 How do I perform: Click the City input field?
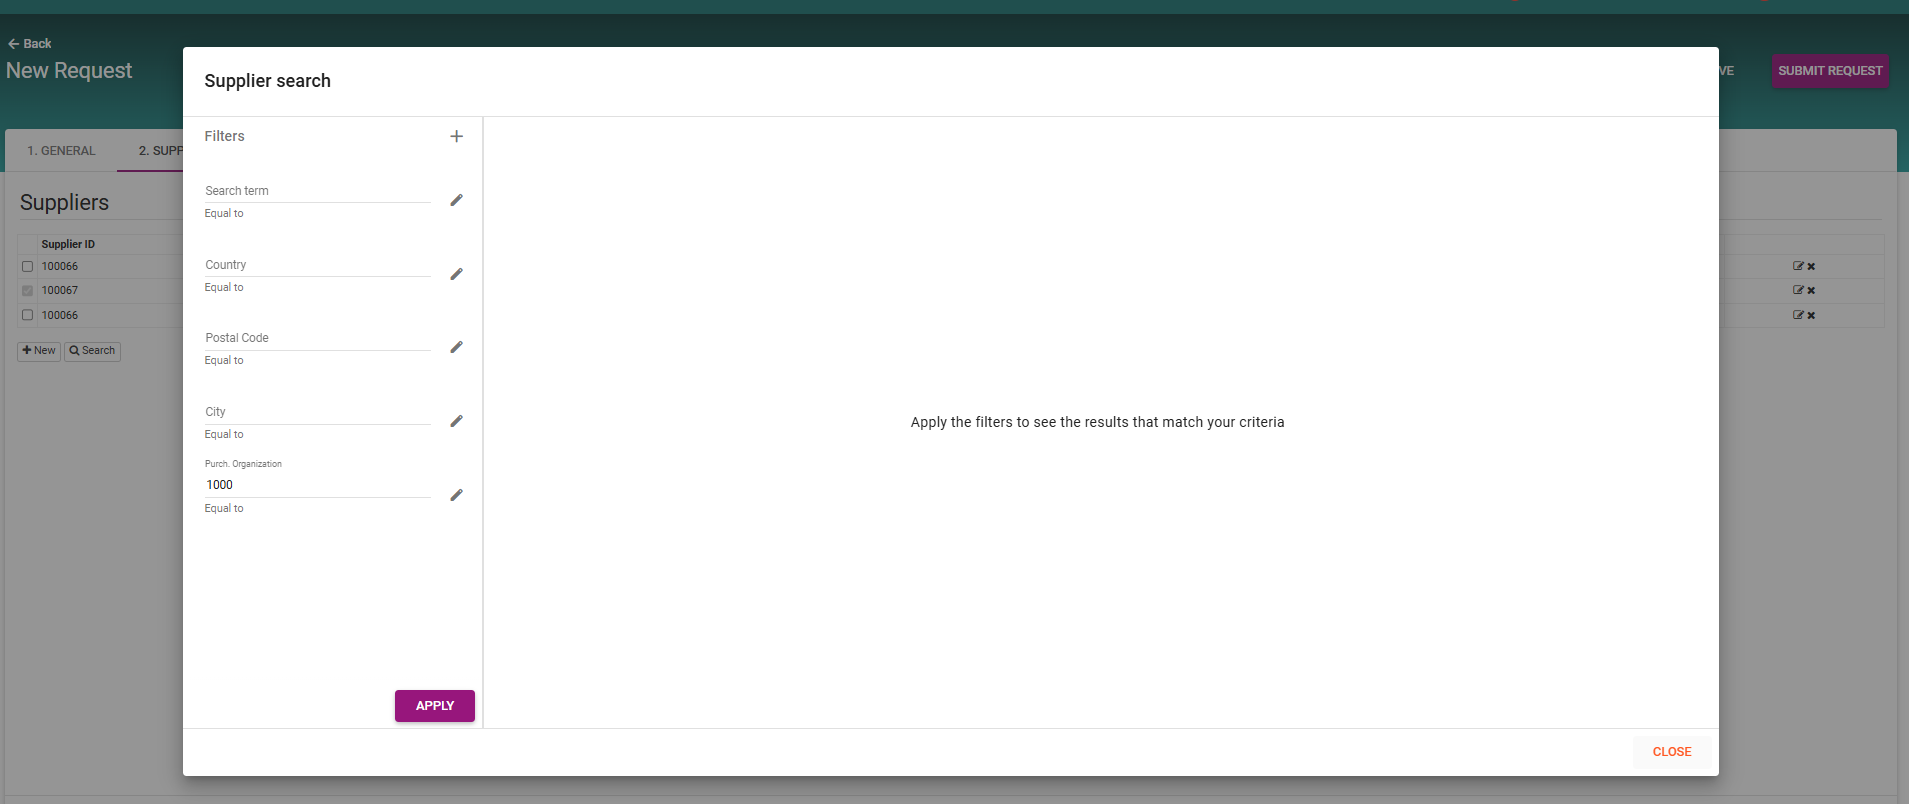tap(317, 411)
